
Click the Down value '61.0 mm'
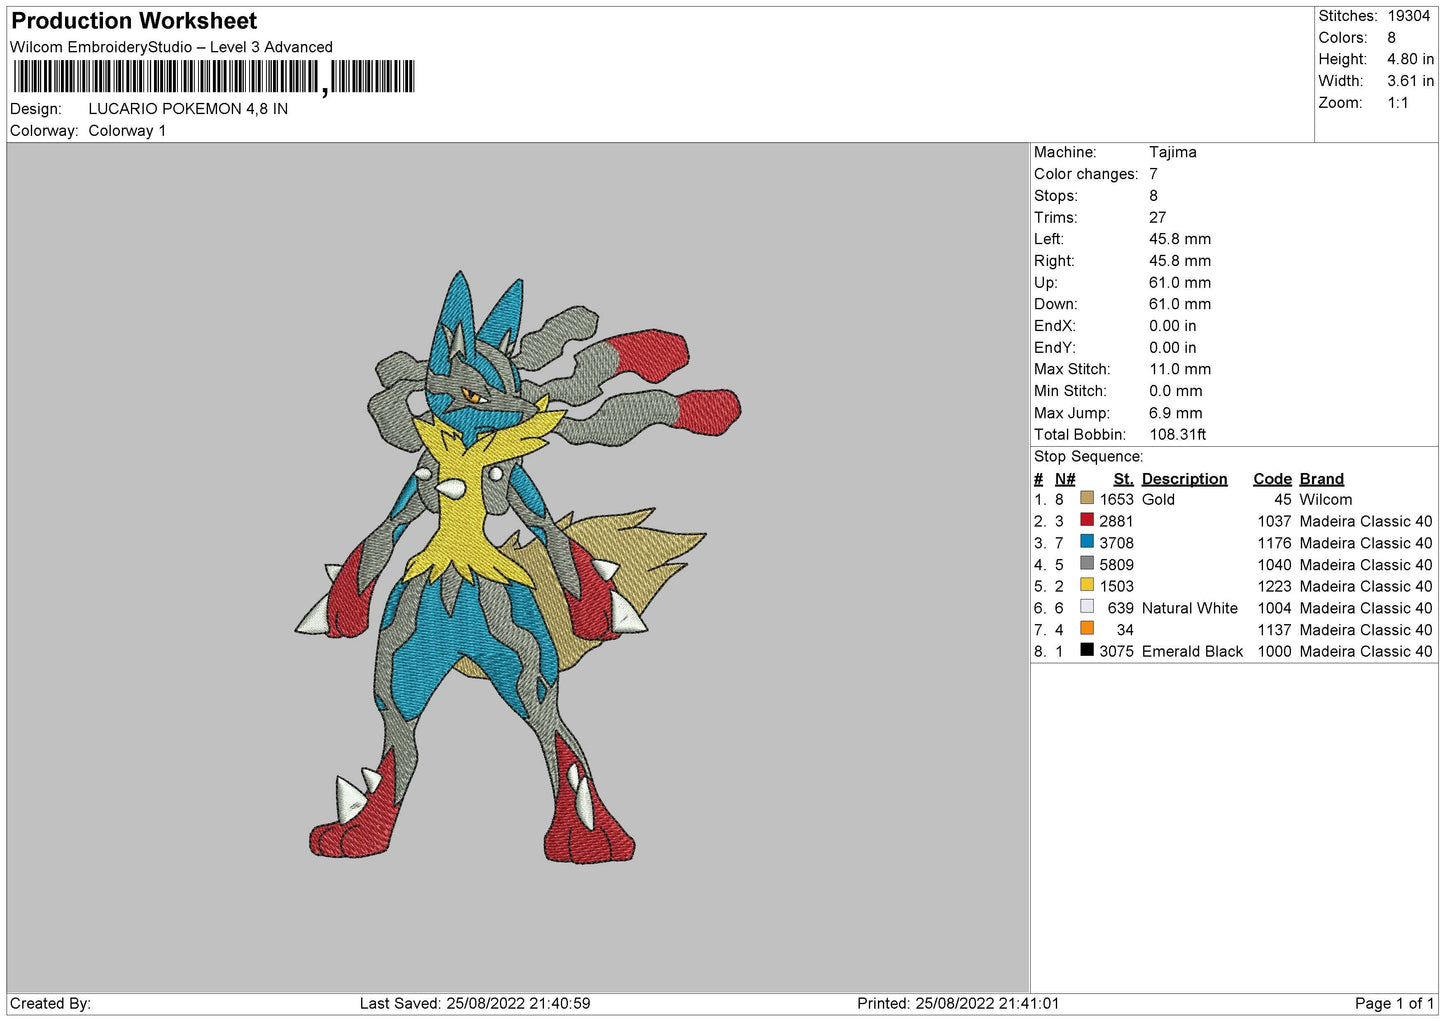click(1180, 304)
